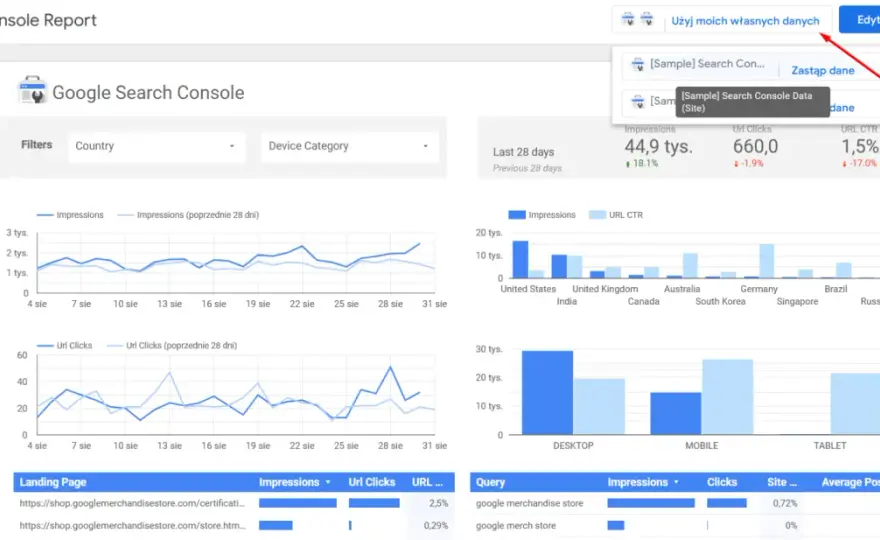
Task: Click the Url Clicks column header
Action: [x=372, y=482]
